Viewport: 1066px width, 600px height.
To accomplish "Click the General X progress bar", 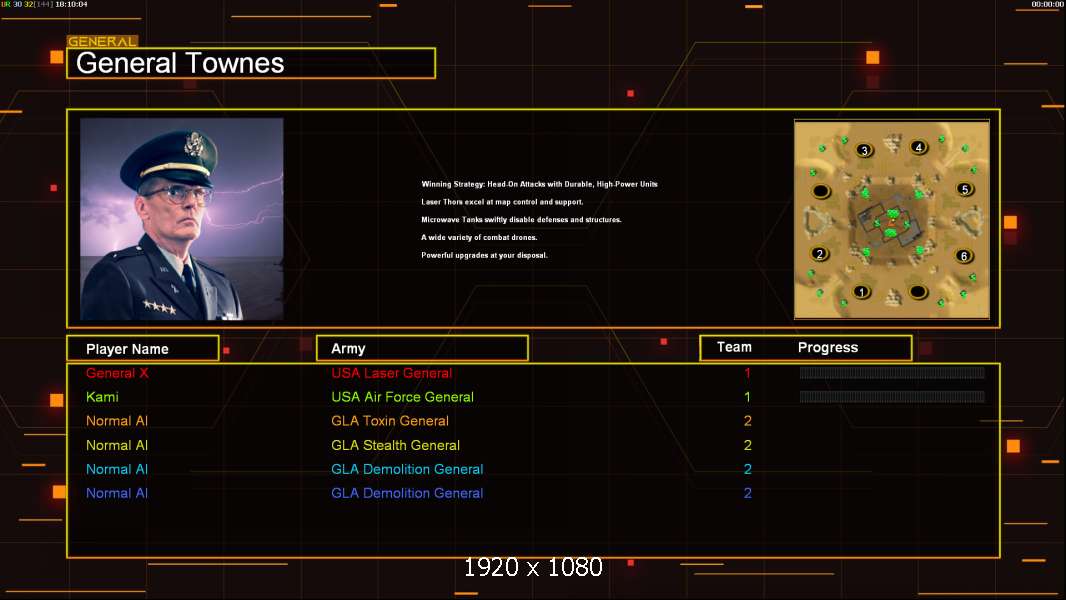I will click(x=892, y=372).
